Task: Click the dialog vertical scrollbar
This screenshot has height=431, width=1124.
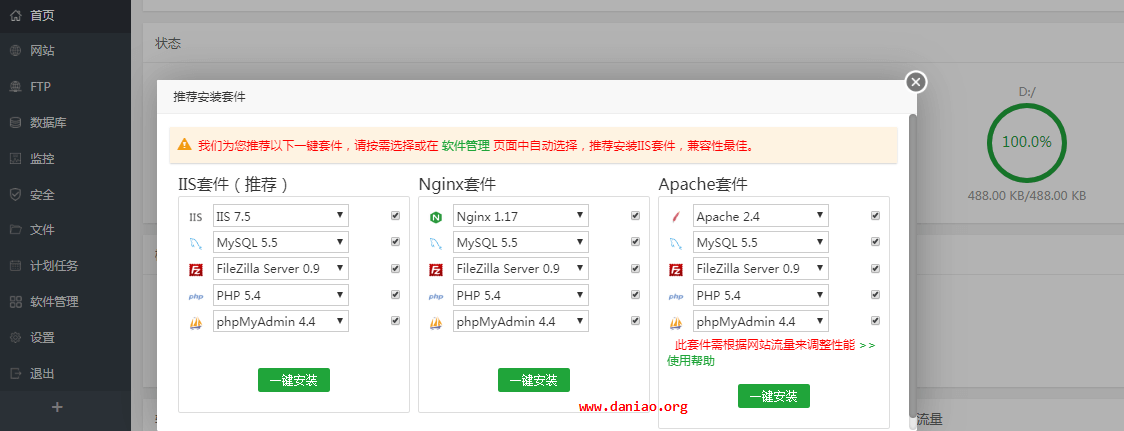Action: coord(913,265)
